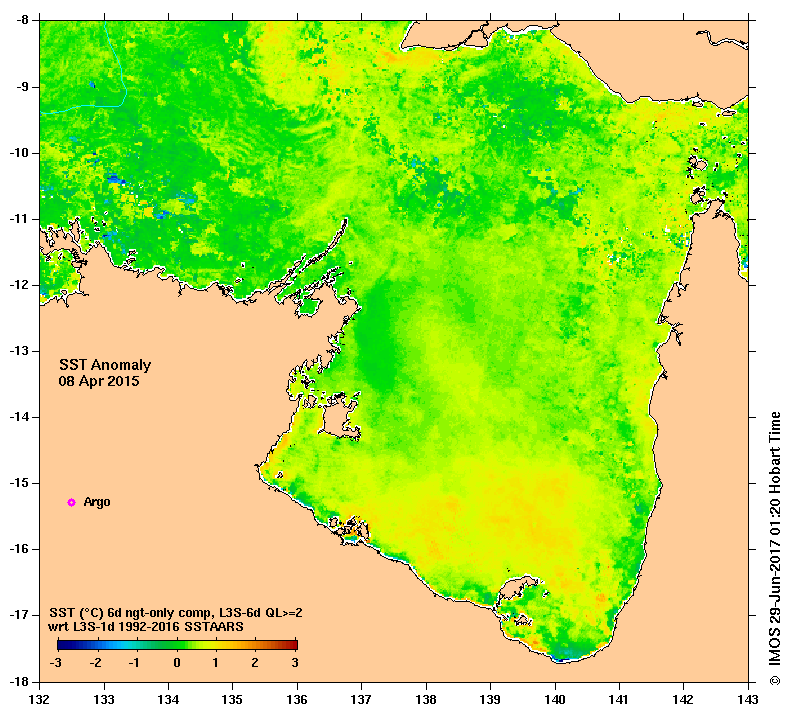Click the 'SST (°C) 6d ngt-only comp' caption
Screen dimensions: 791x716
point(176,613)
